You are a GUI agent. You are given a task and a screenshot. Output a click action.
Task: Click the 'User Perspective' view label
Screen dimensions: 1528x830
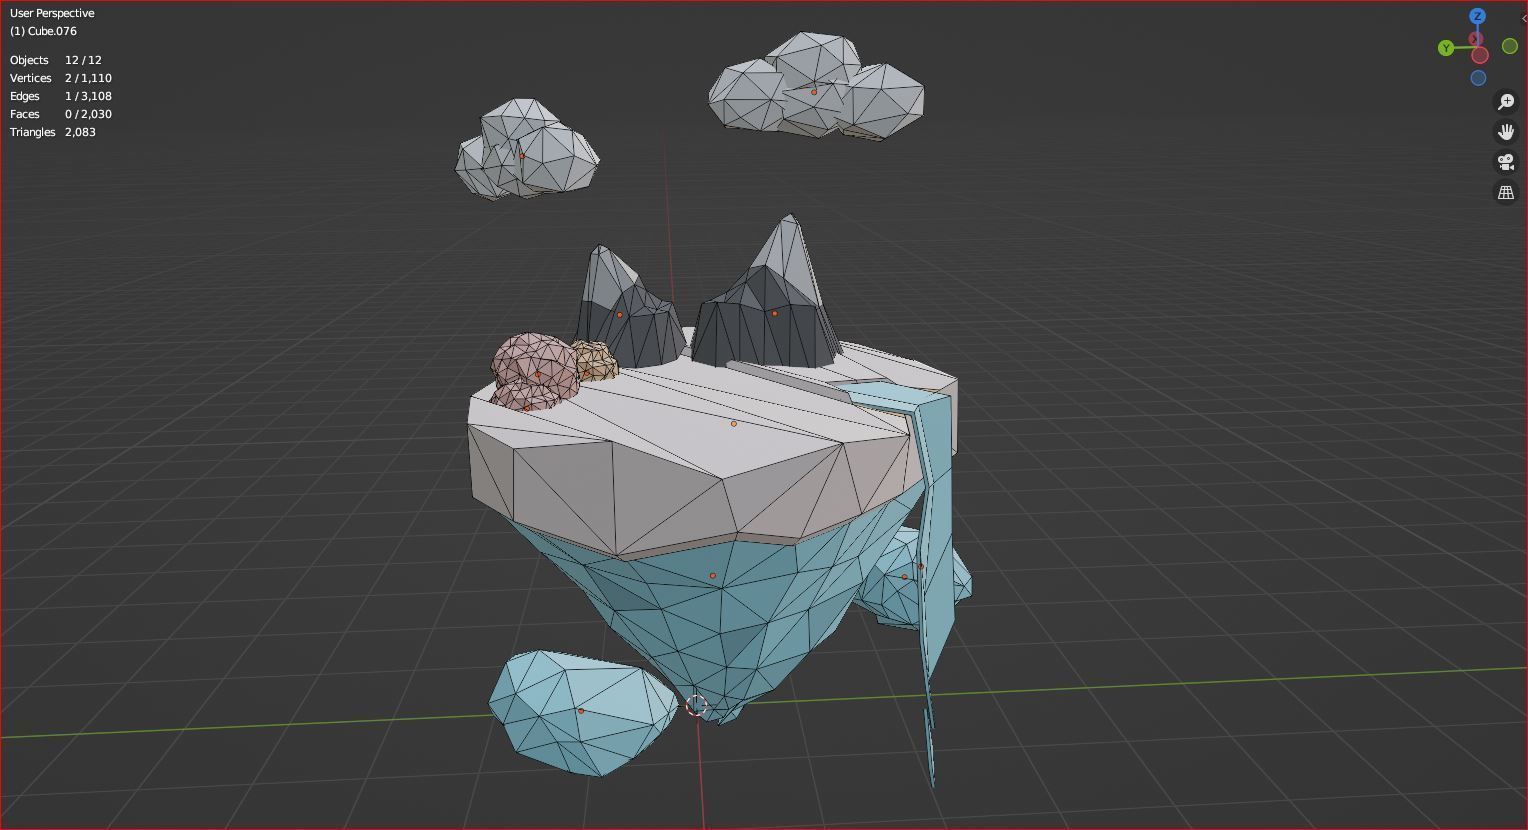[52, 13]
